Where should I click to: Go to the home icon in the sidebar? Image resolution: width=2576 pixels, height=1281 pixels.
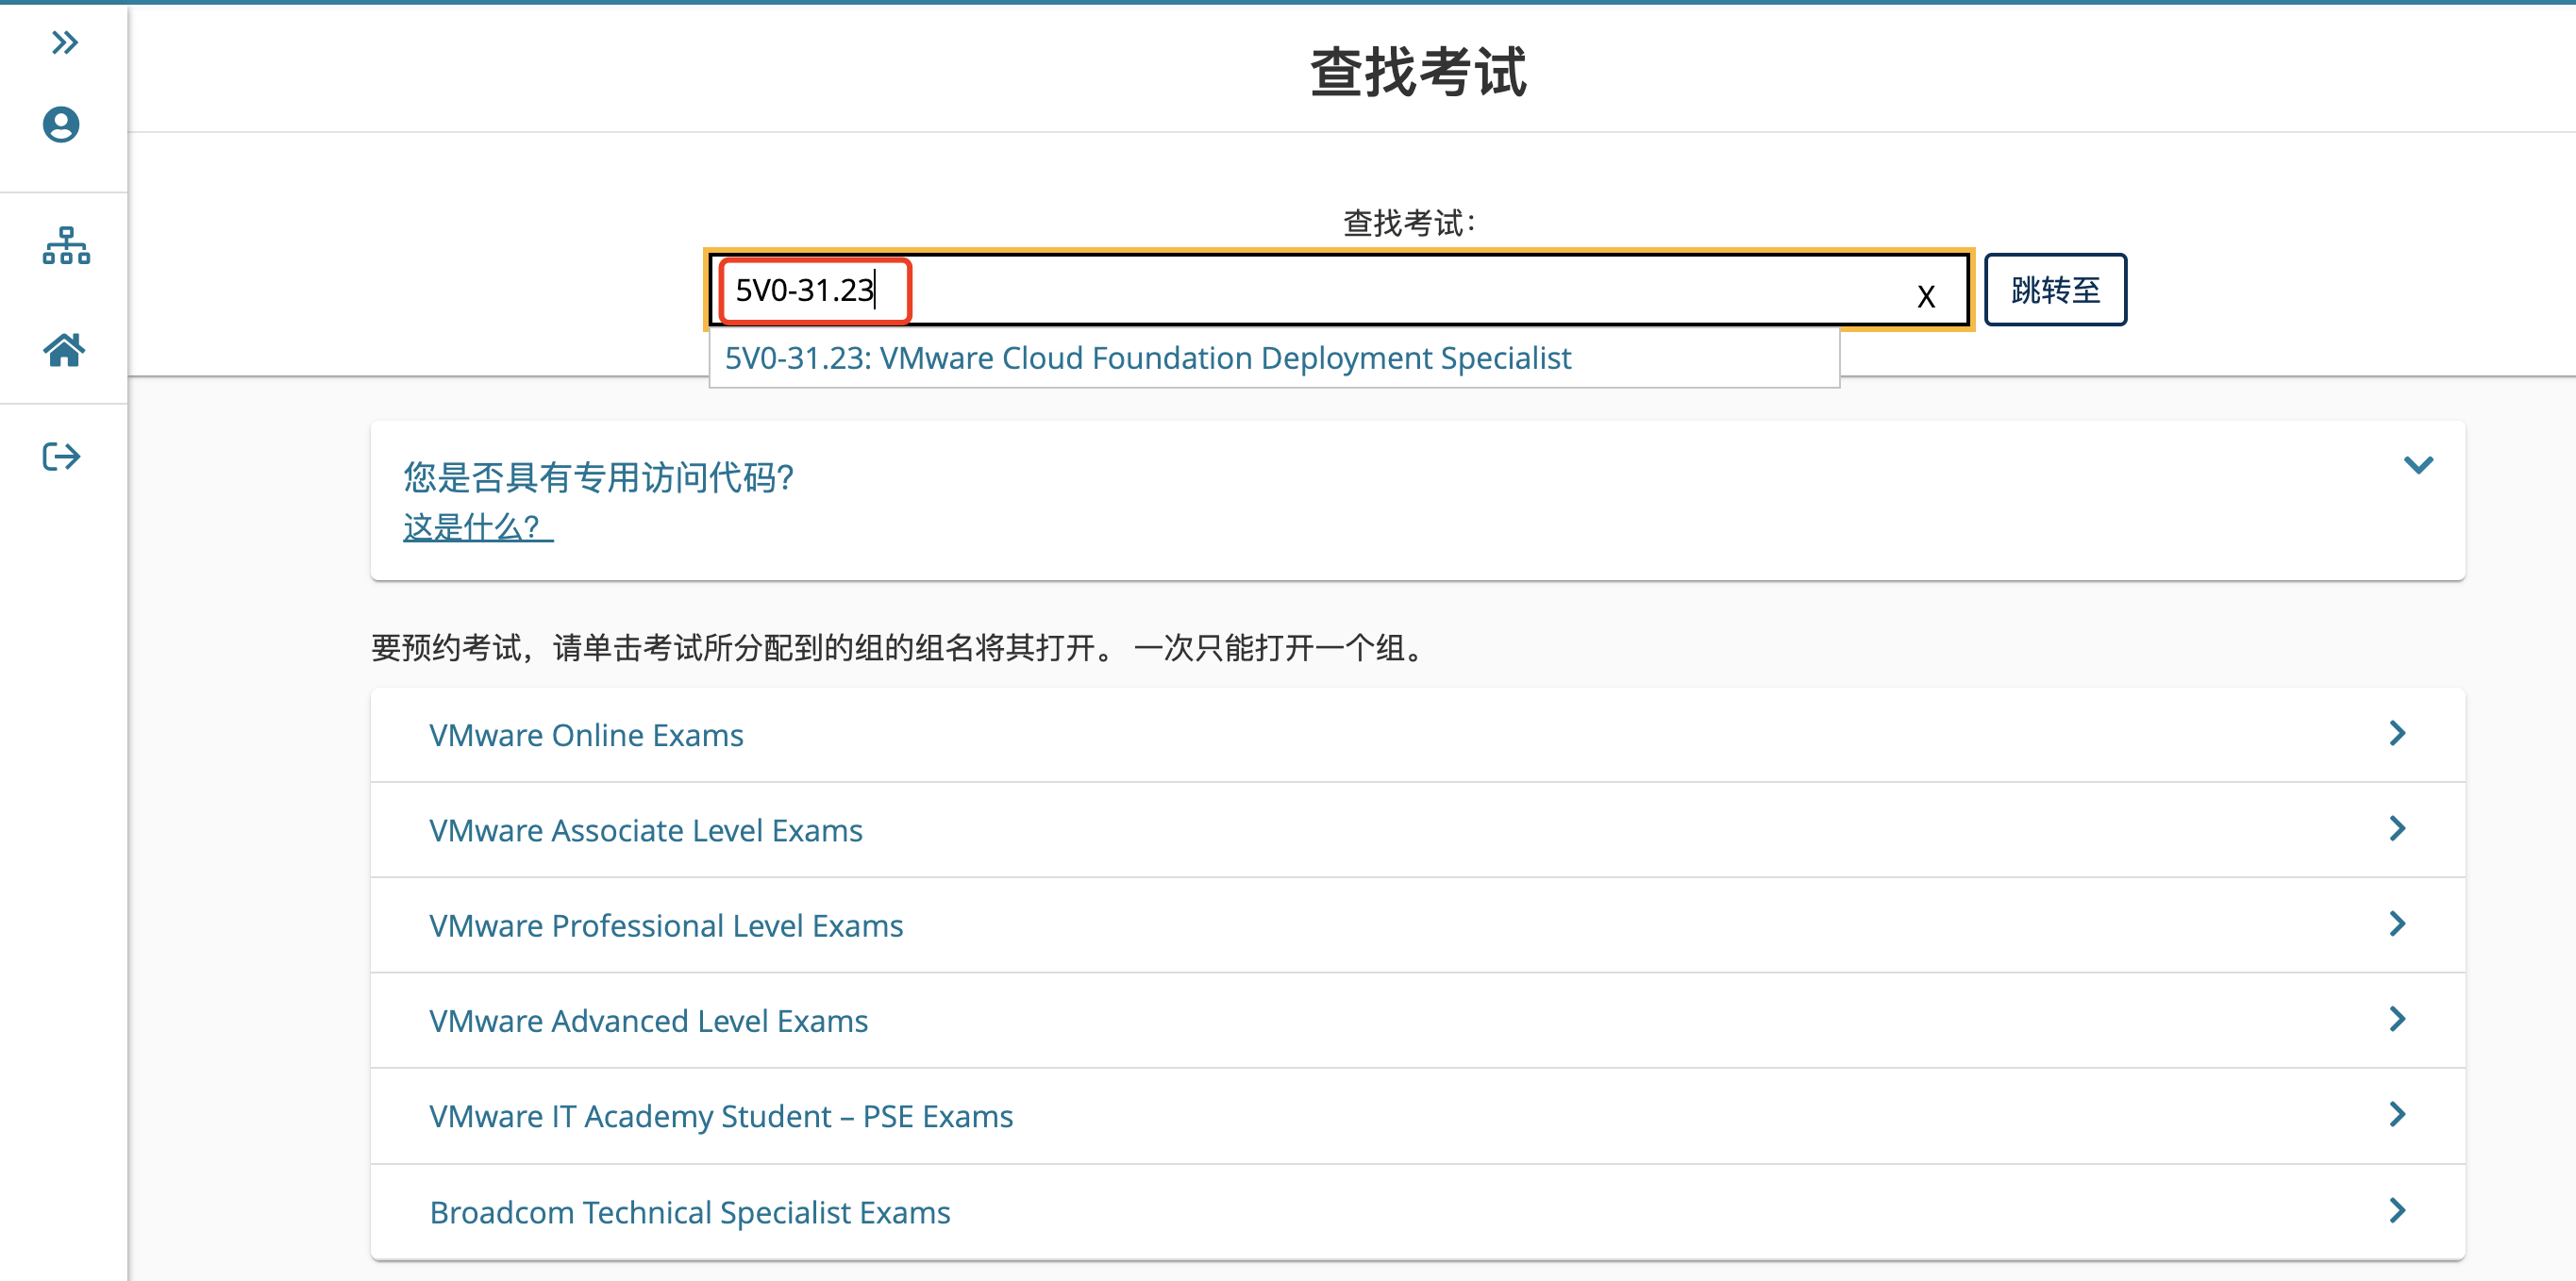[x=64, y=350]
